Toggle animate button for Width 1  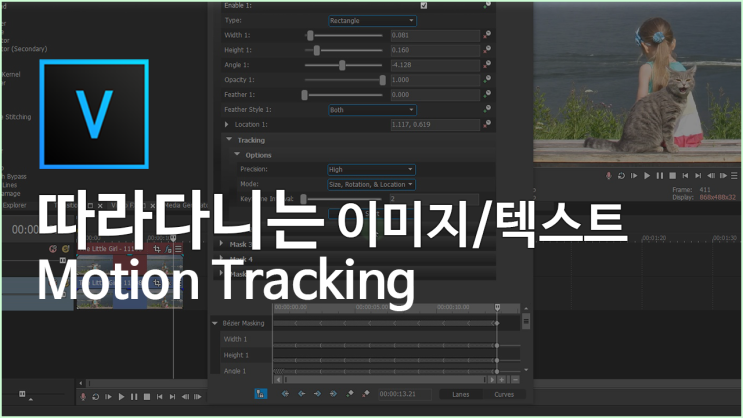pyautogui.click(x=487, y=35)
